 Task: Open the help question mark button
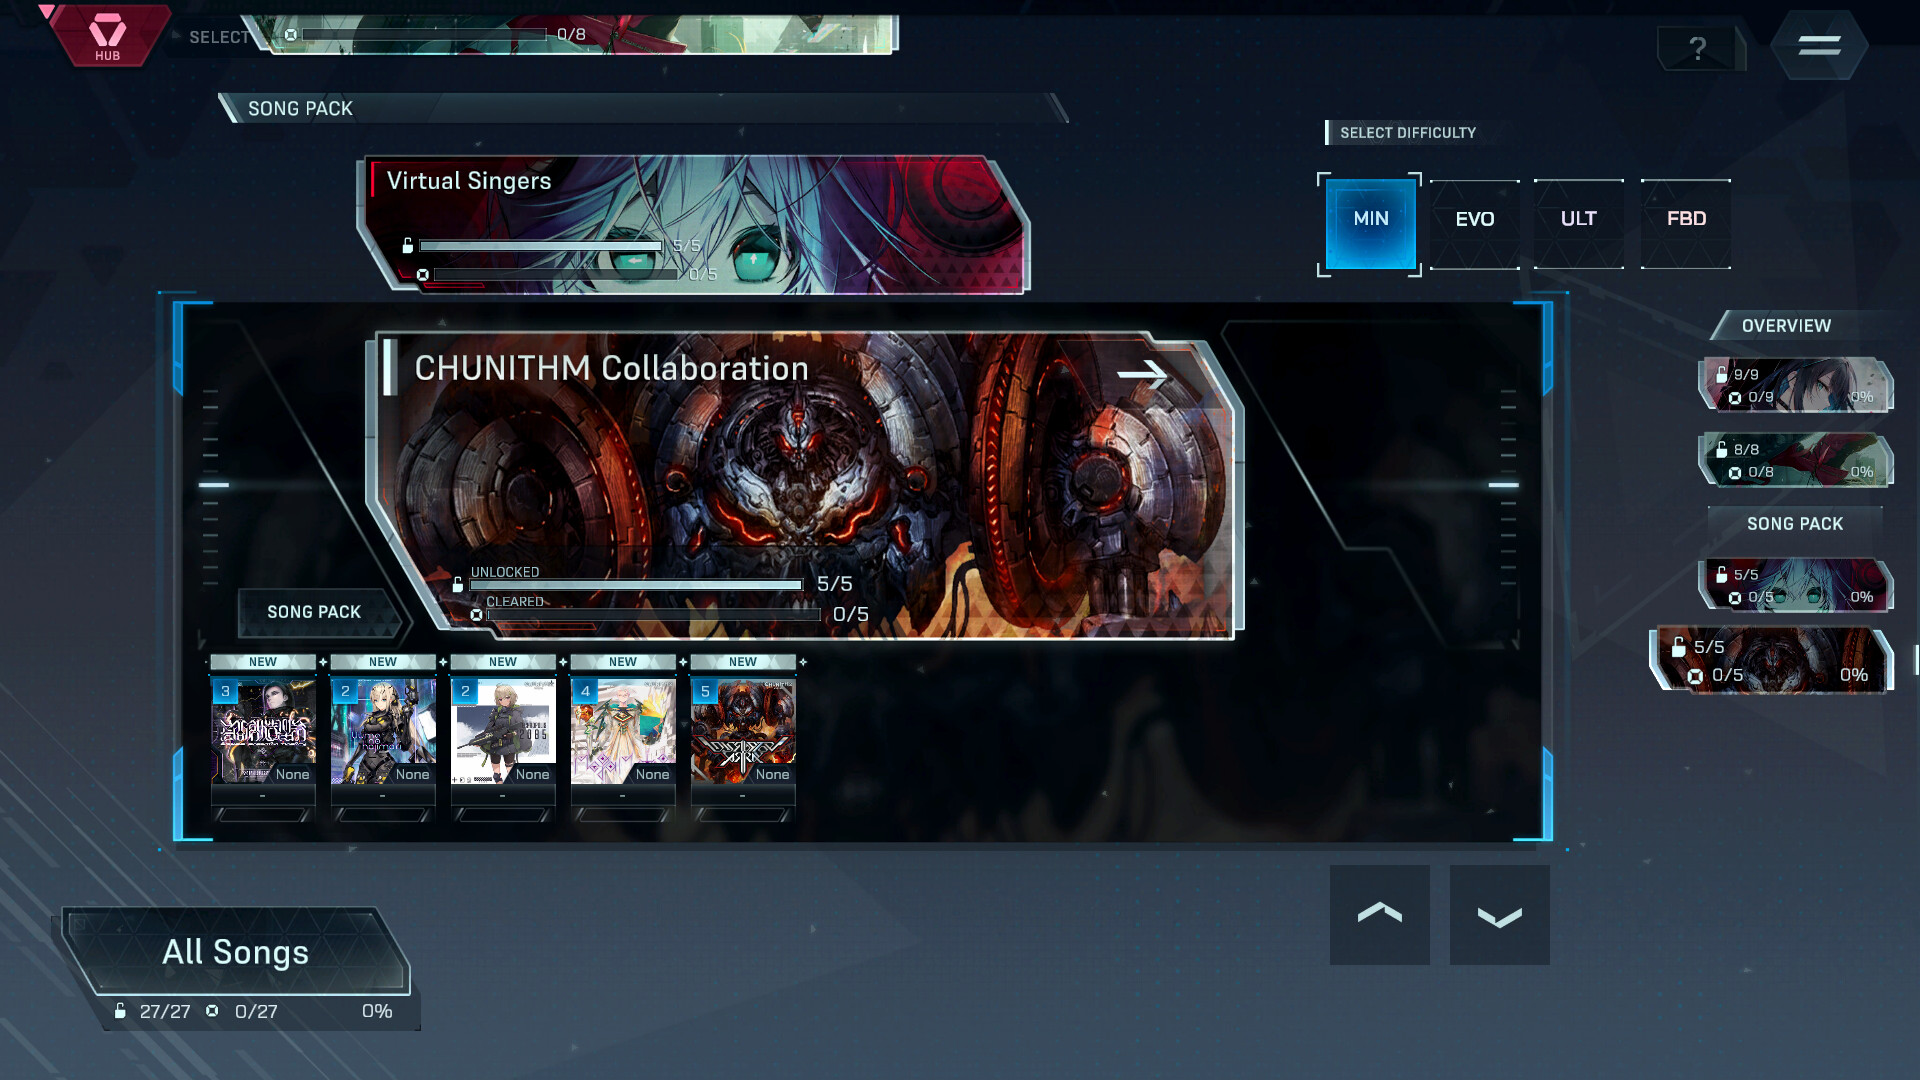(1698, 47)
